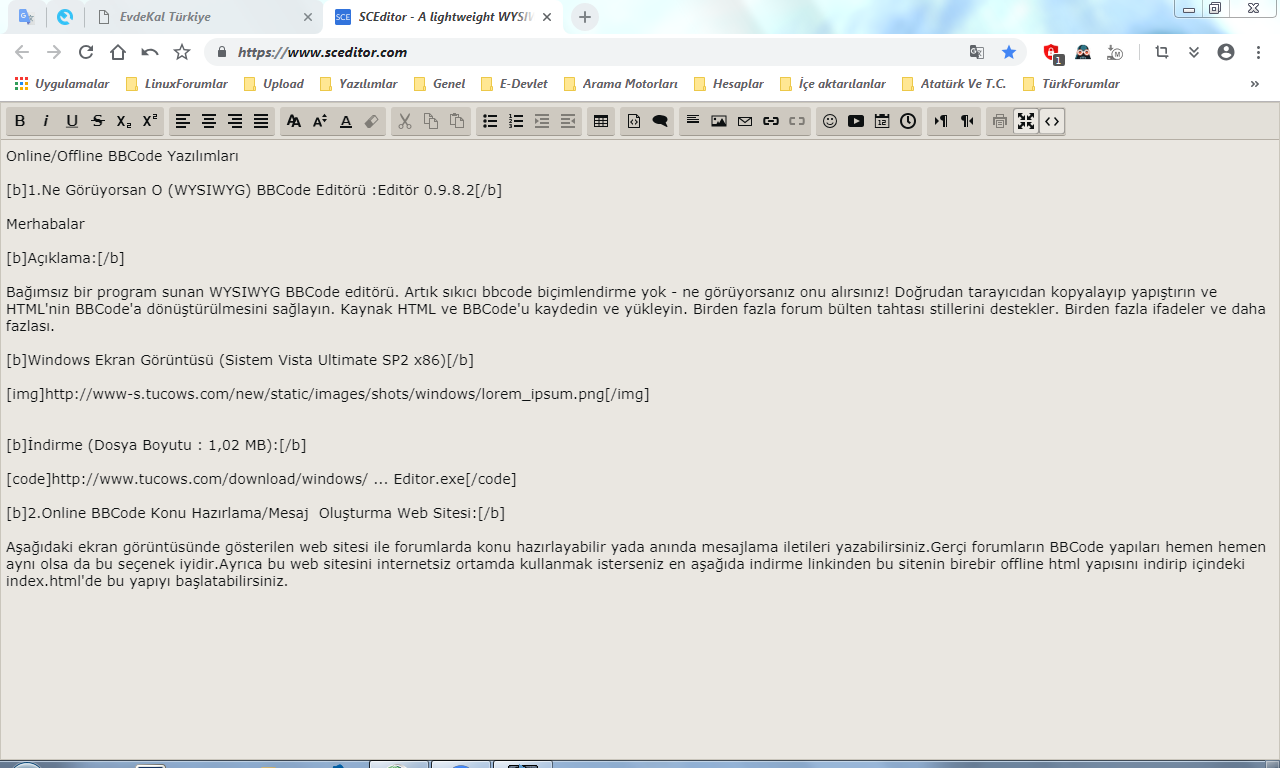Open the Hesaplar bookmark folder
The height and width of the screenshot is (768, 1280).
(728, 84)
